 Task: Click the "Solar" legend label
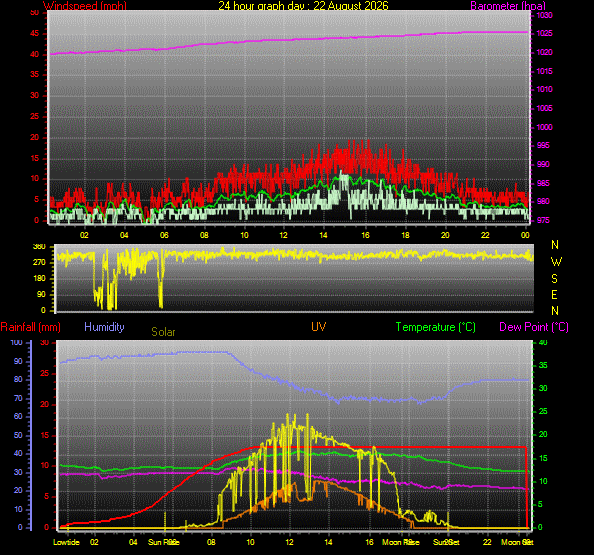click(x=163, y=332)
